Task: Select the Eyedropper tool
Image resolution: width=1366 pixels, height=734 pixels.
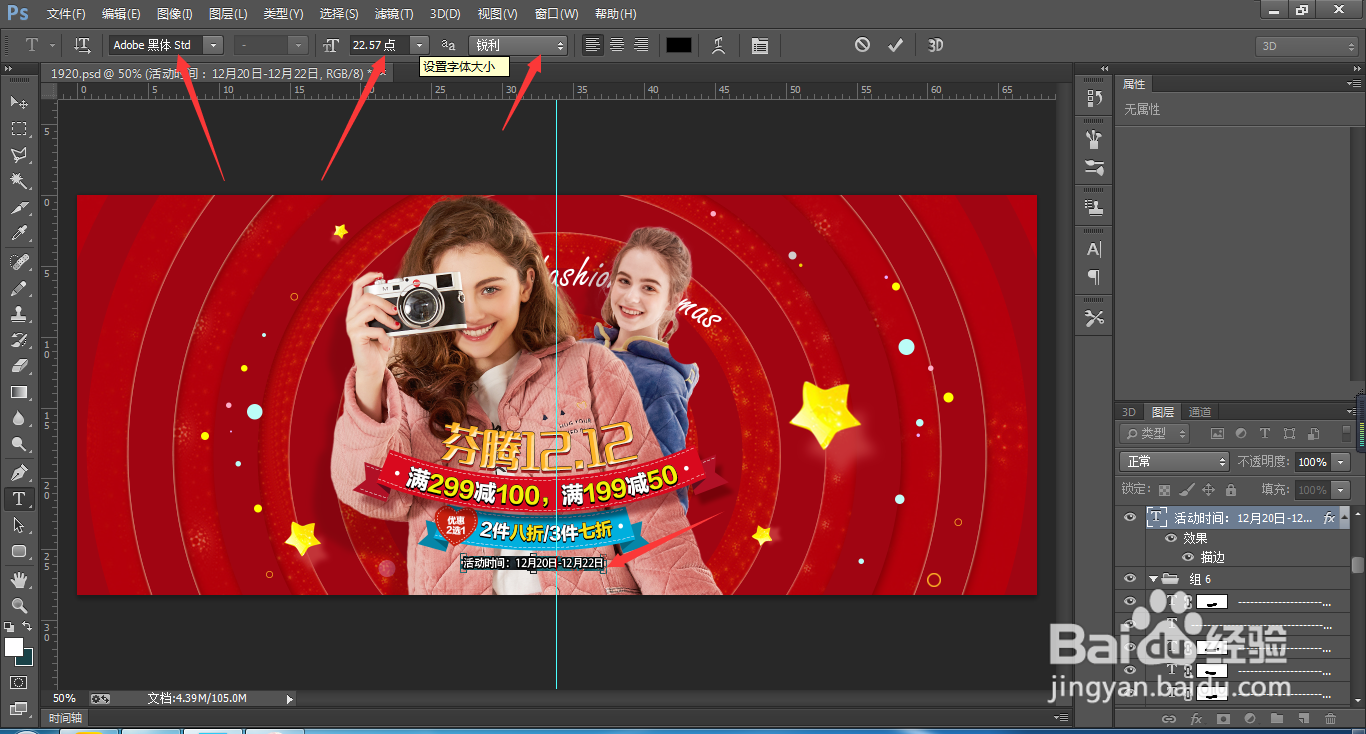Action: click(18, 234)
